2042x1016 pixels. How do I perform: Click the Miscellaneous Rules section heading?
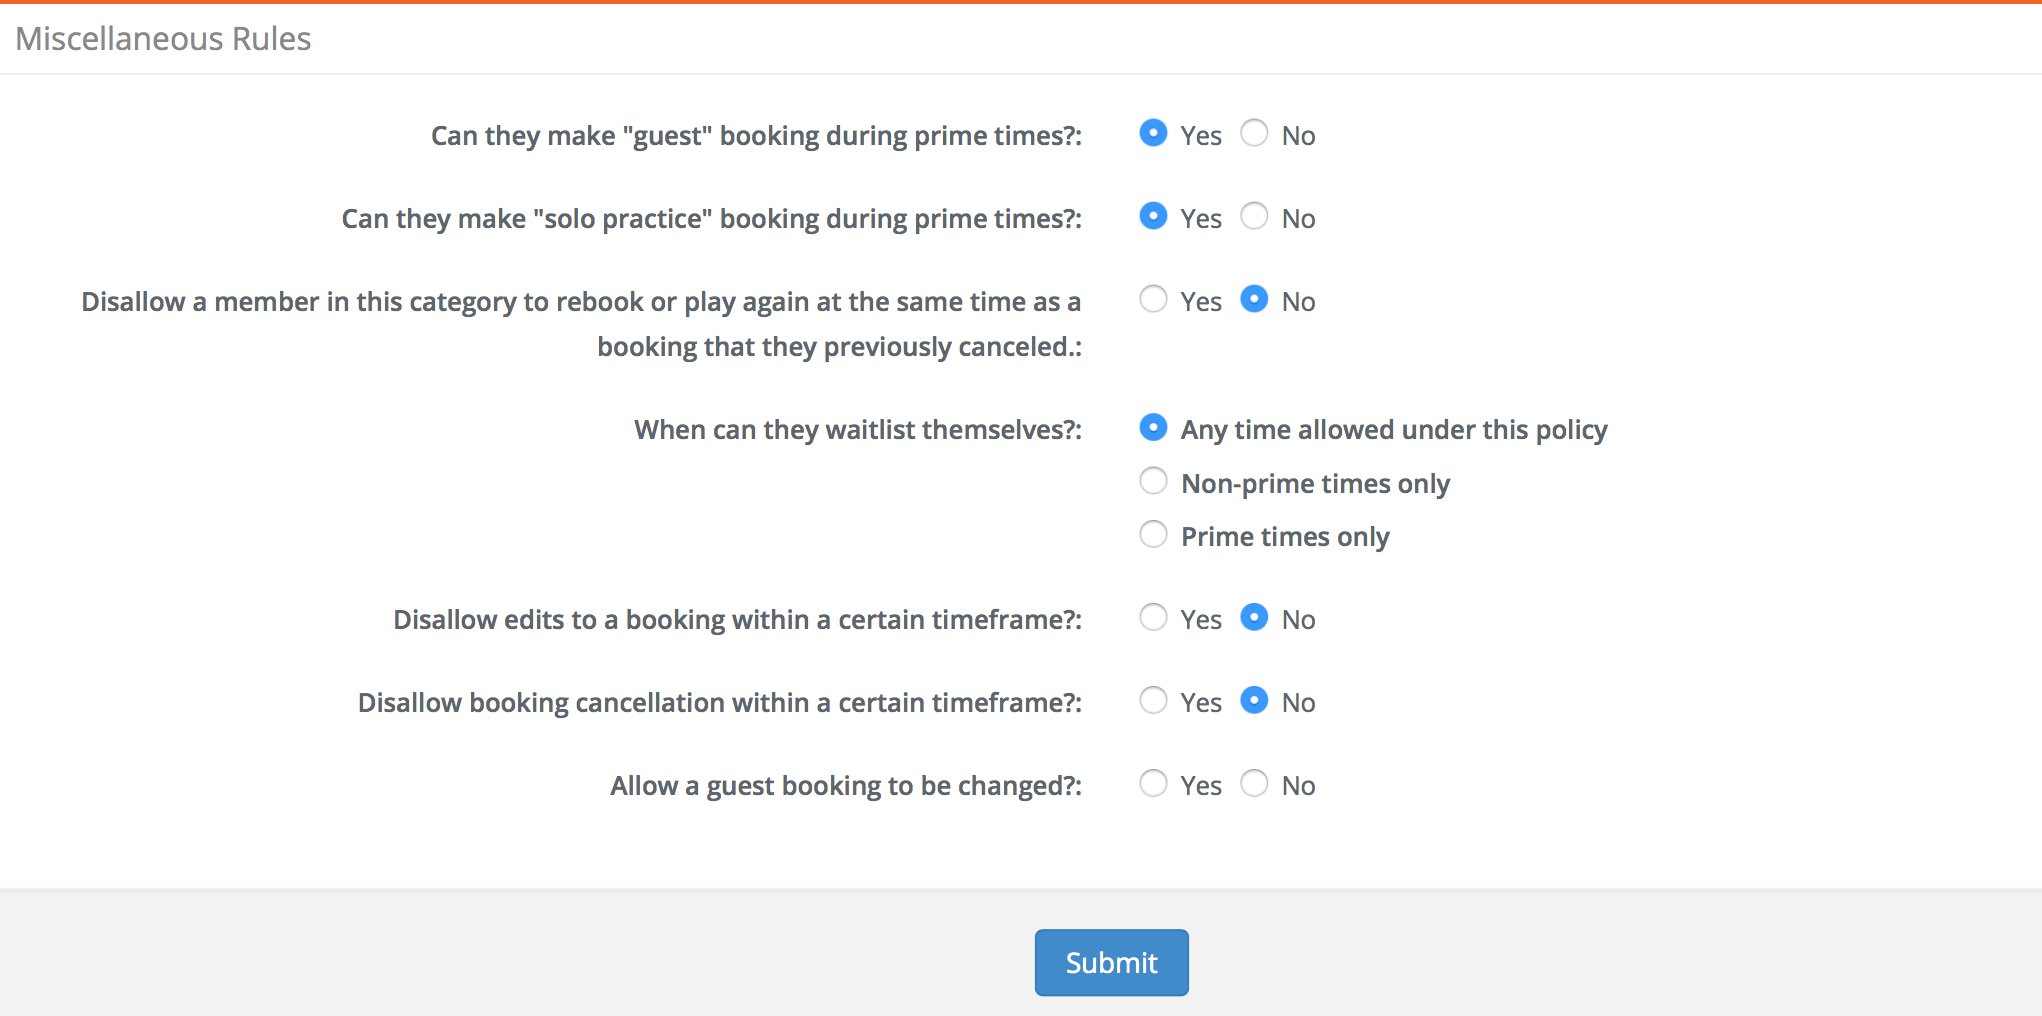163,38
